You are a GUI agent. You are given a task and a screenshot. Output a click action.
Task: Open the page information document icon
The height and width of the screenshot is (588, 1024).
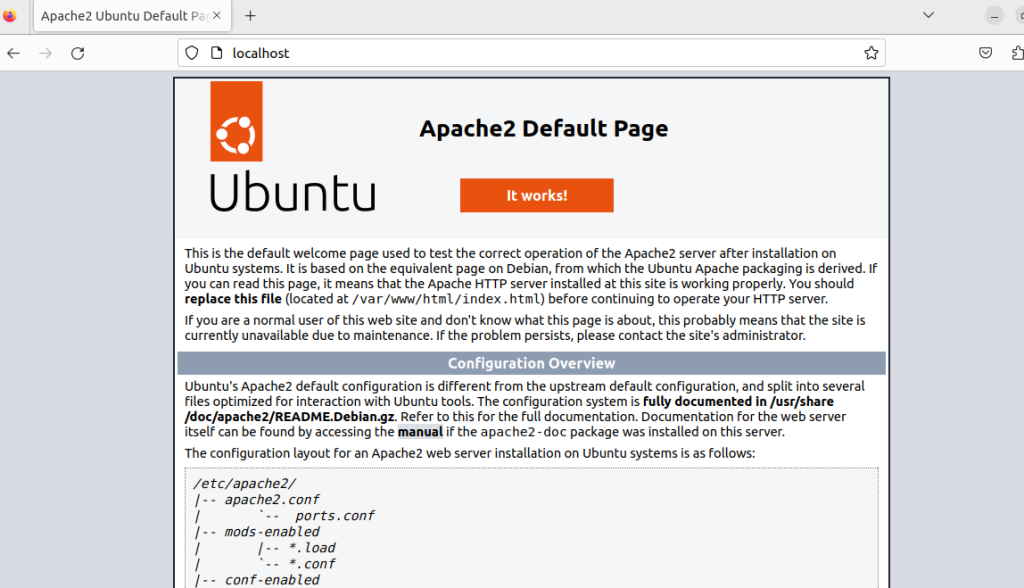(215, 52)
